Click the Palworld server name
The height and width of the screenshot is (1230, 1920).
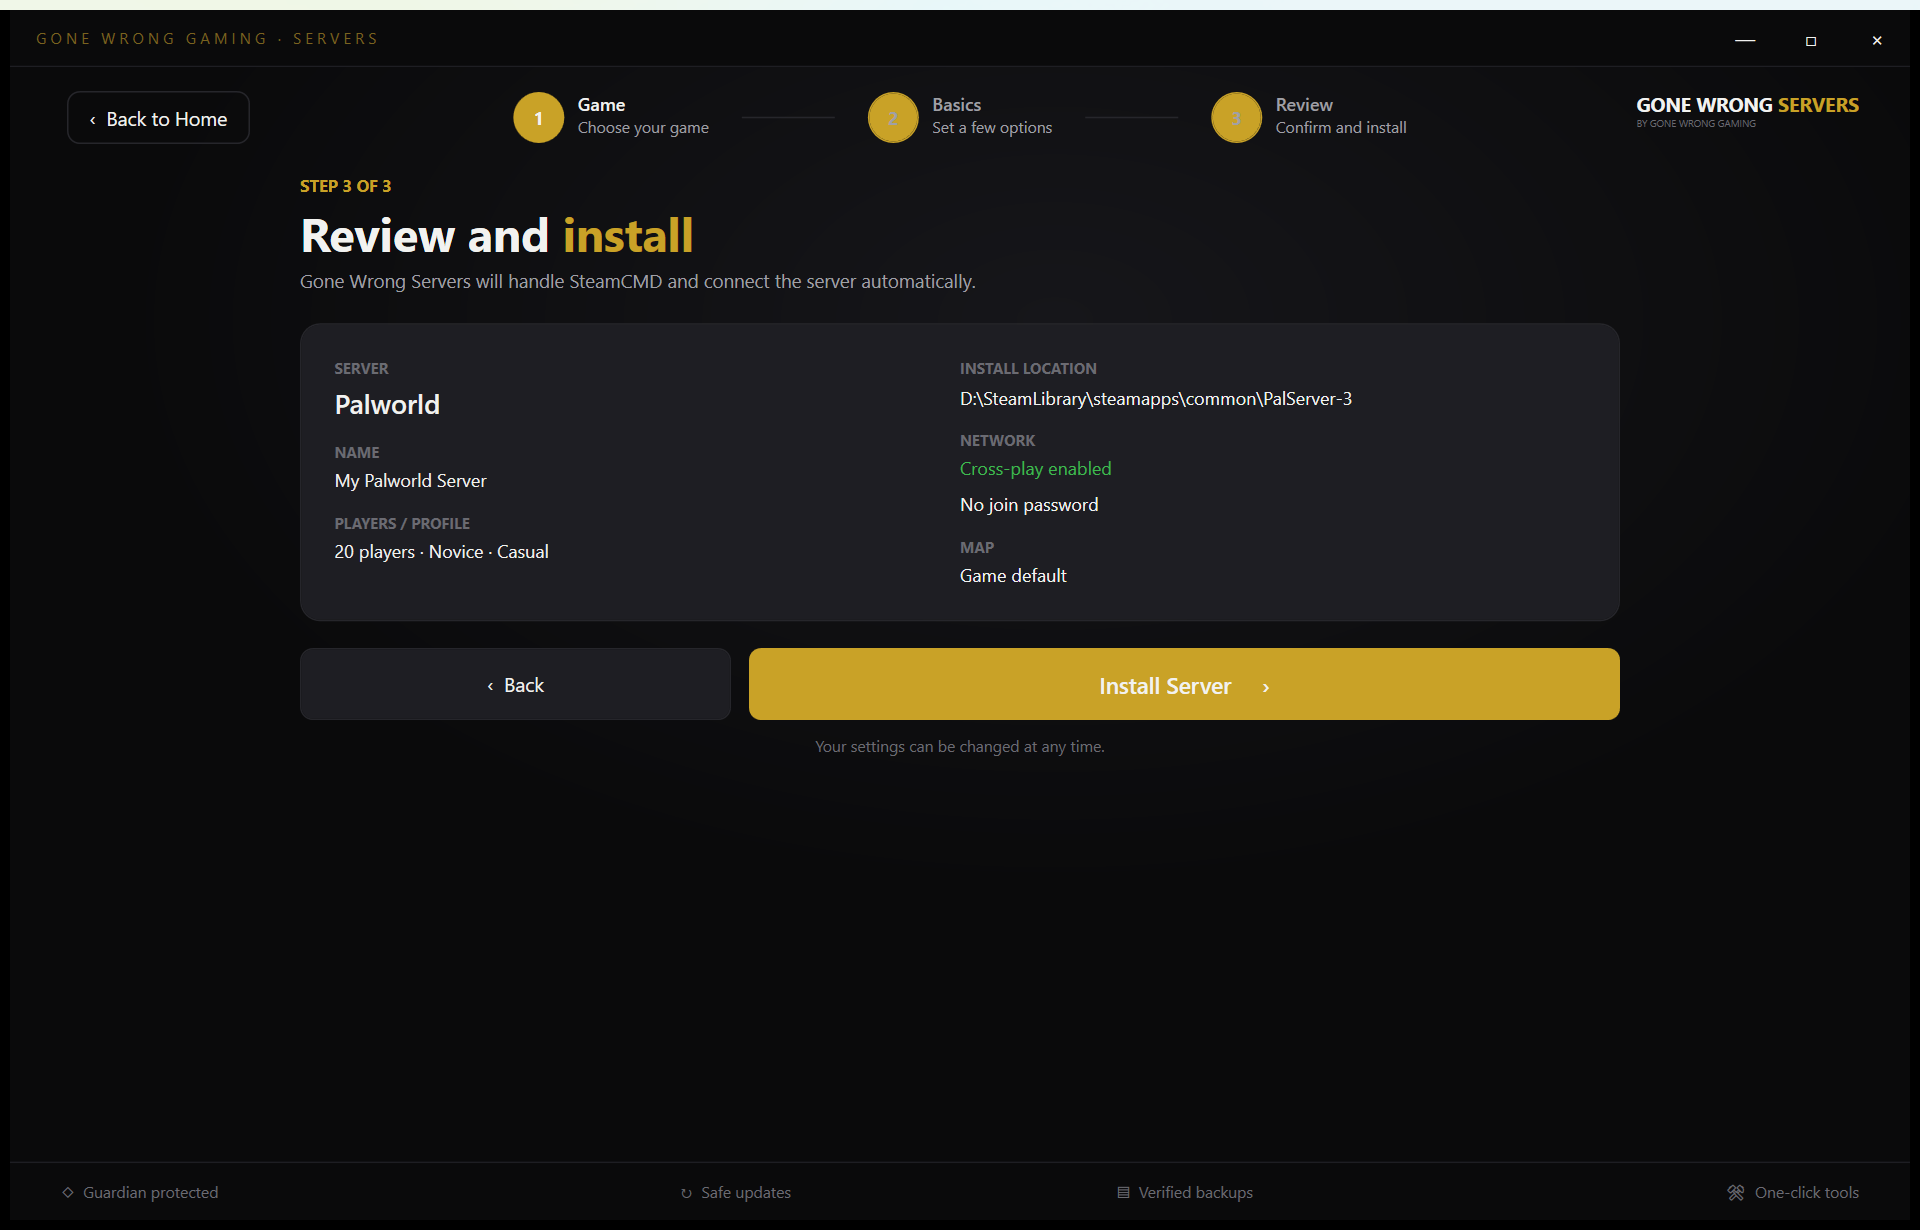point(387,404)
